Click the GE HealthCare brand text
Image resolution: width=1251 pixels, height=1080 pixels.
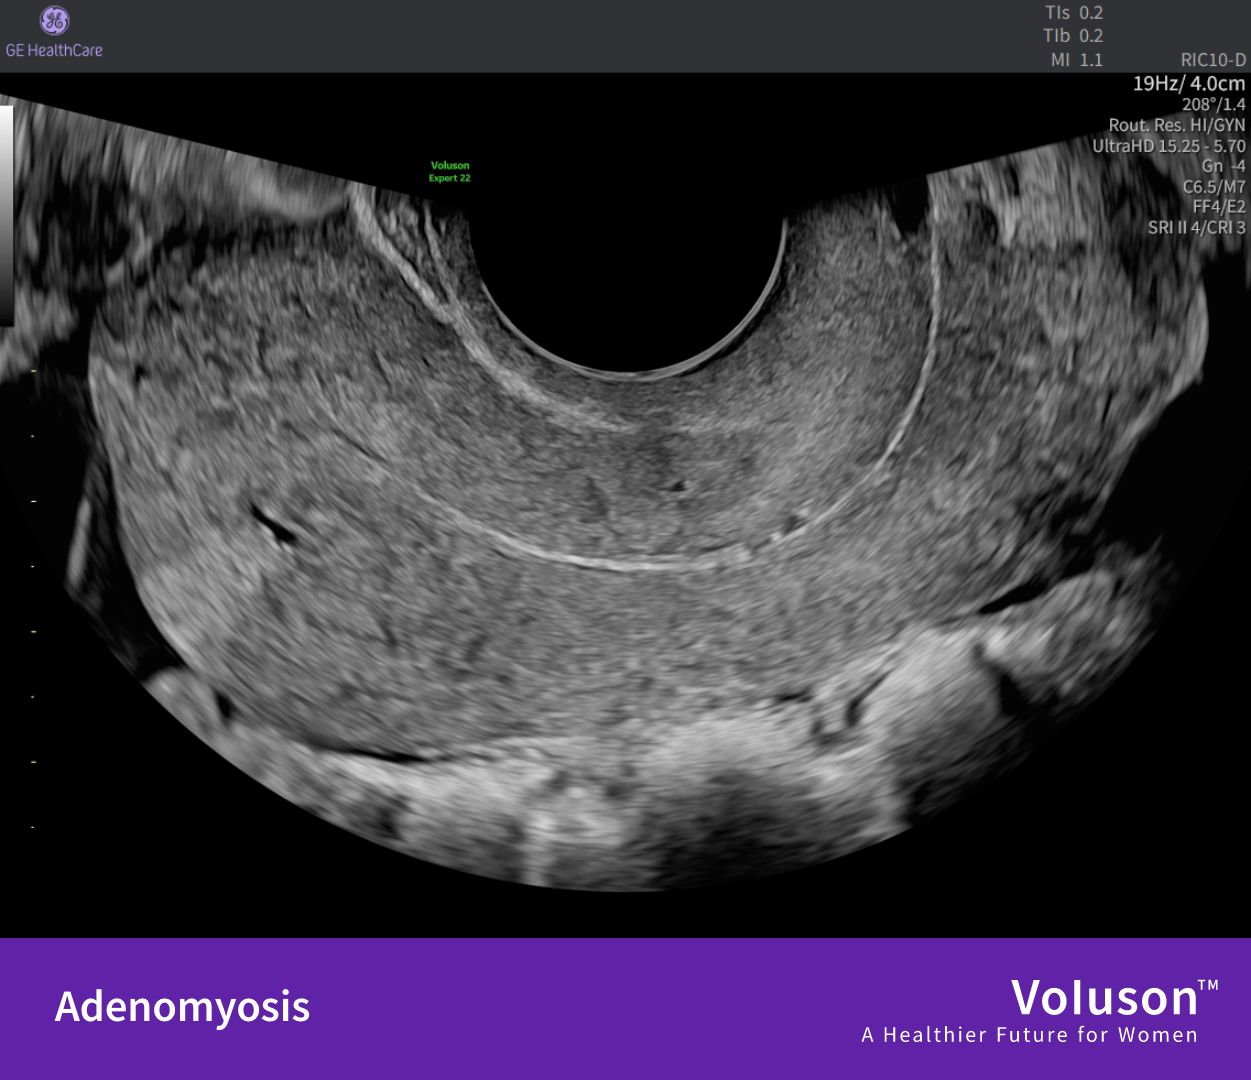[x=54, y=50]
